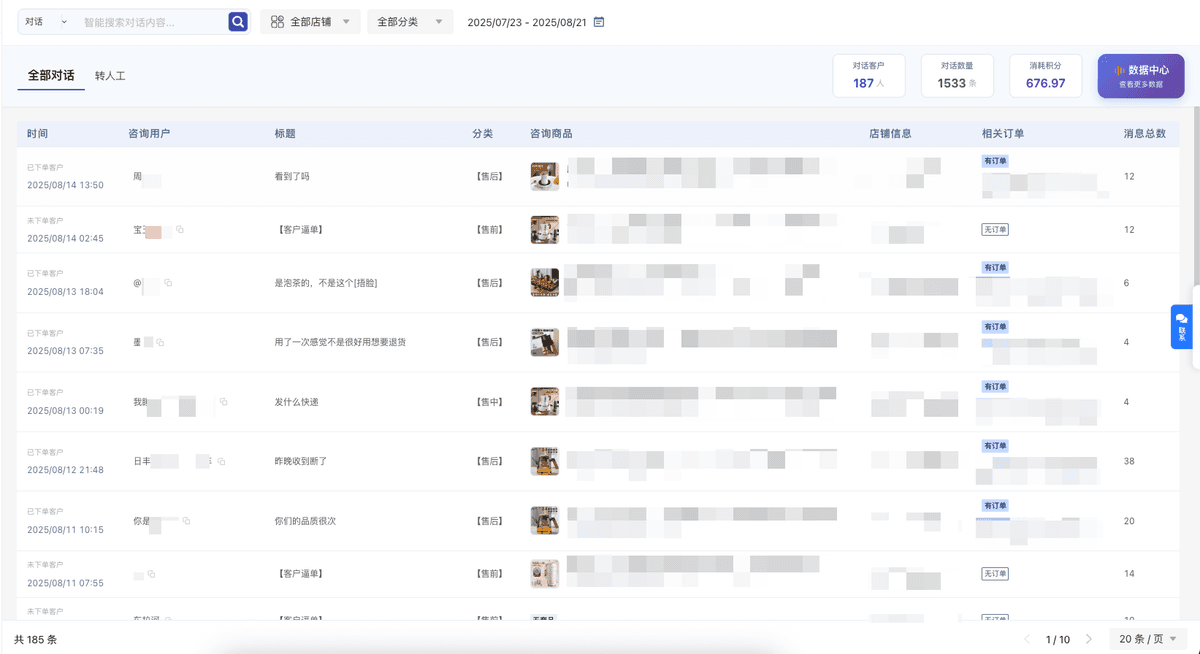Click the next page arrow in pagination

[1086, 639]
